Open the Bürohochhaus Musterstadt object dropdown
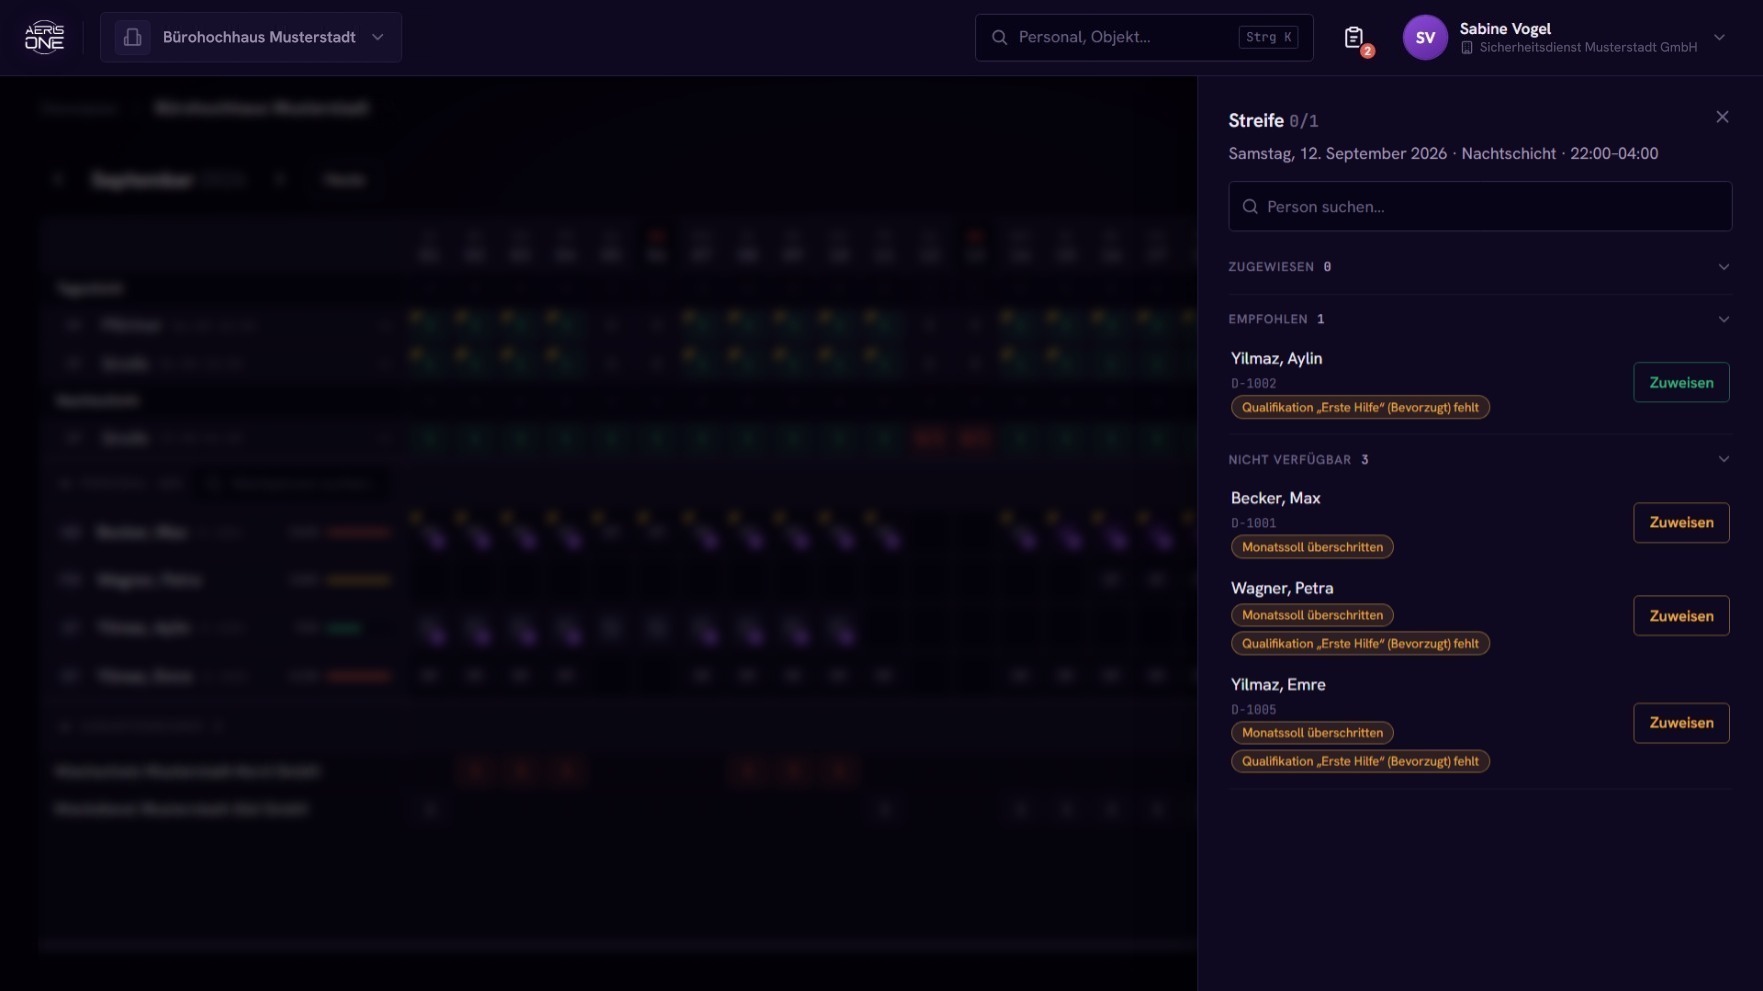 coord(251,37)
